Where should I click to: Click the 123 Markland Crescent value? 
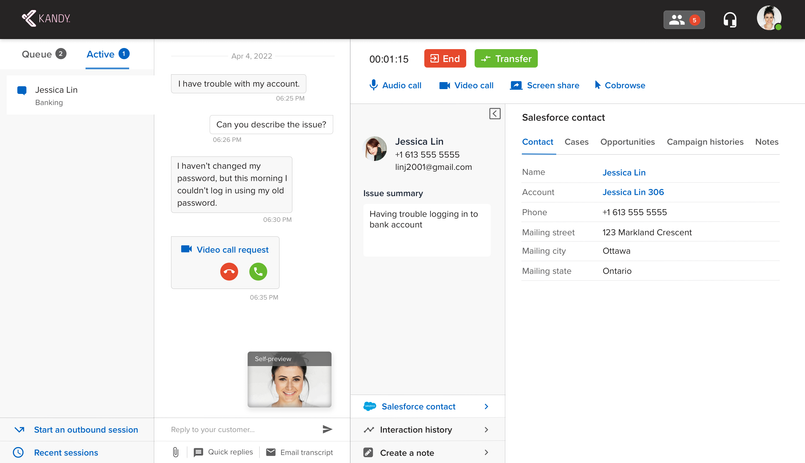coord(647,233)
